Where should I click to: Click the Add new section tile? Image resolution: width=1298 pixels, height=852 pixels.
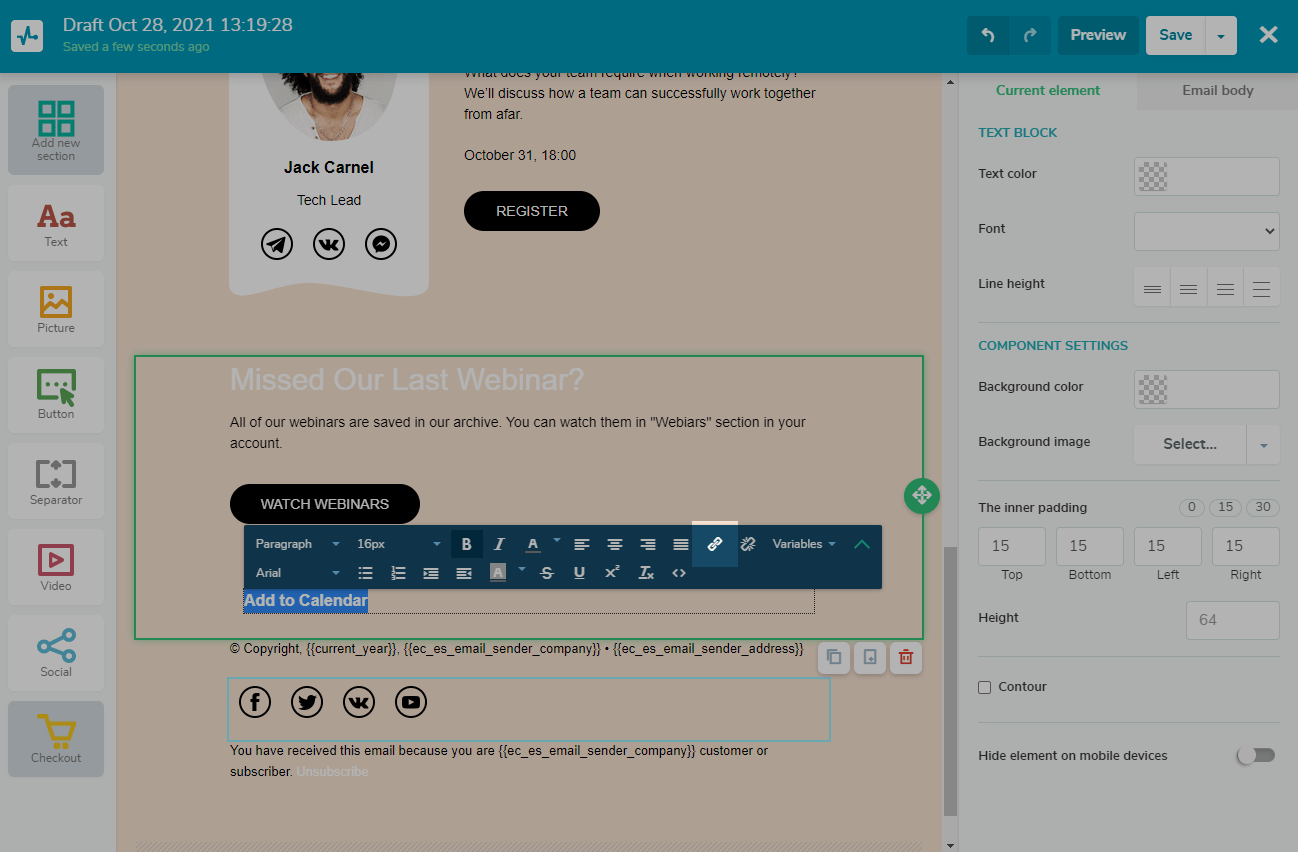pyautogui.click(x=56, y=130)
